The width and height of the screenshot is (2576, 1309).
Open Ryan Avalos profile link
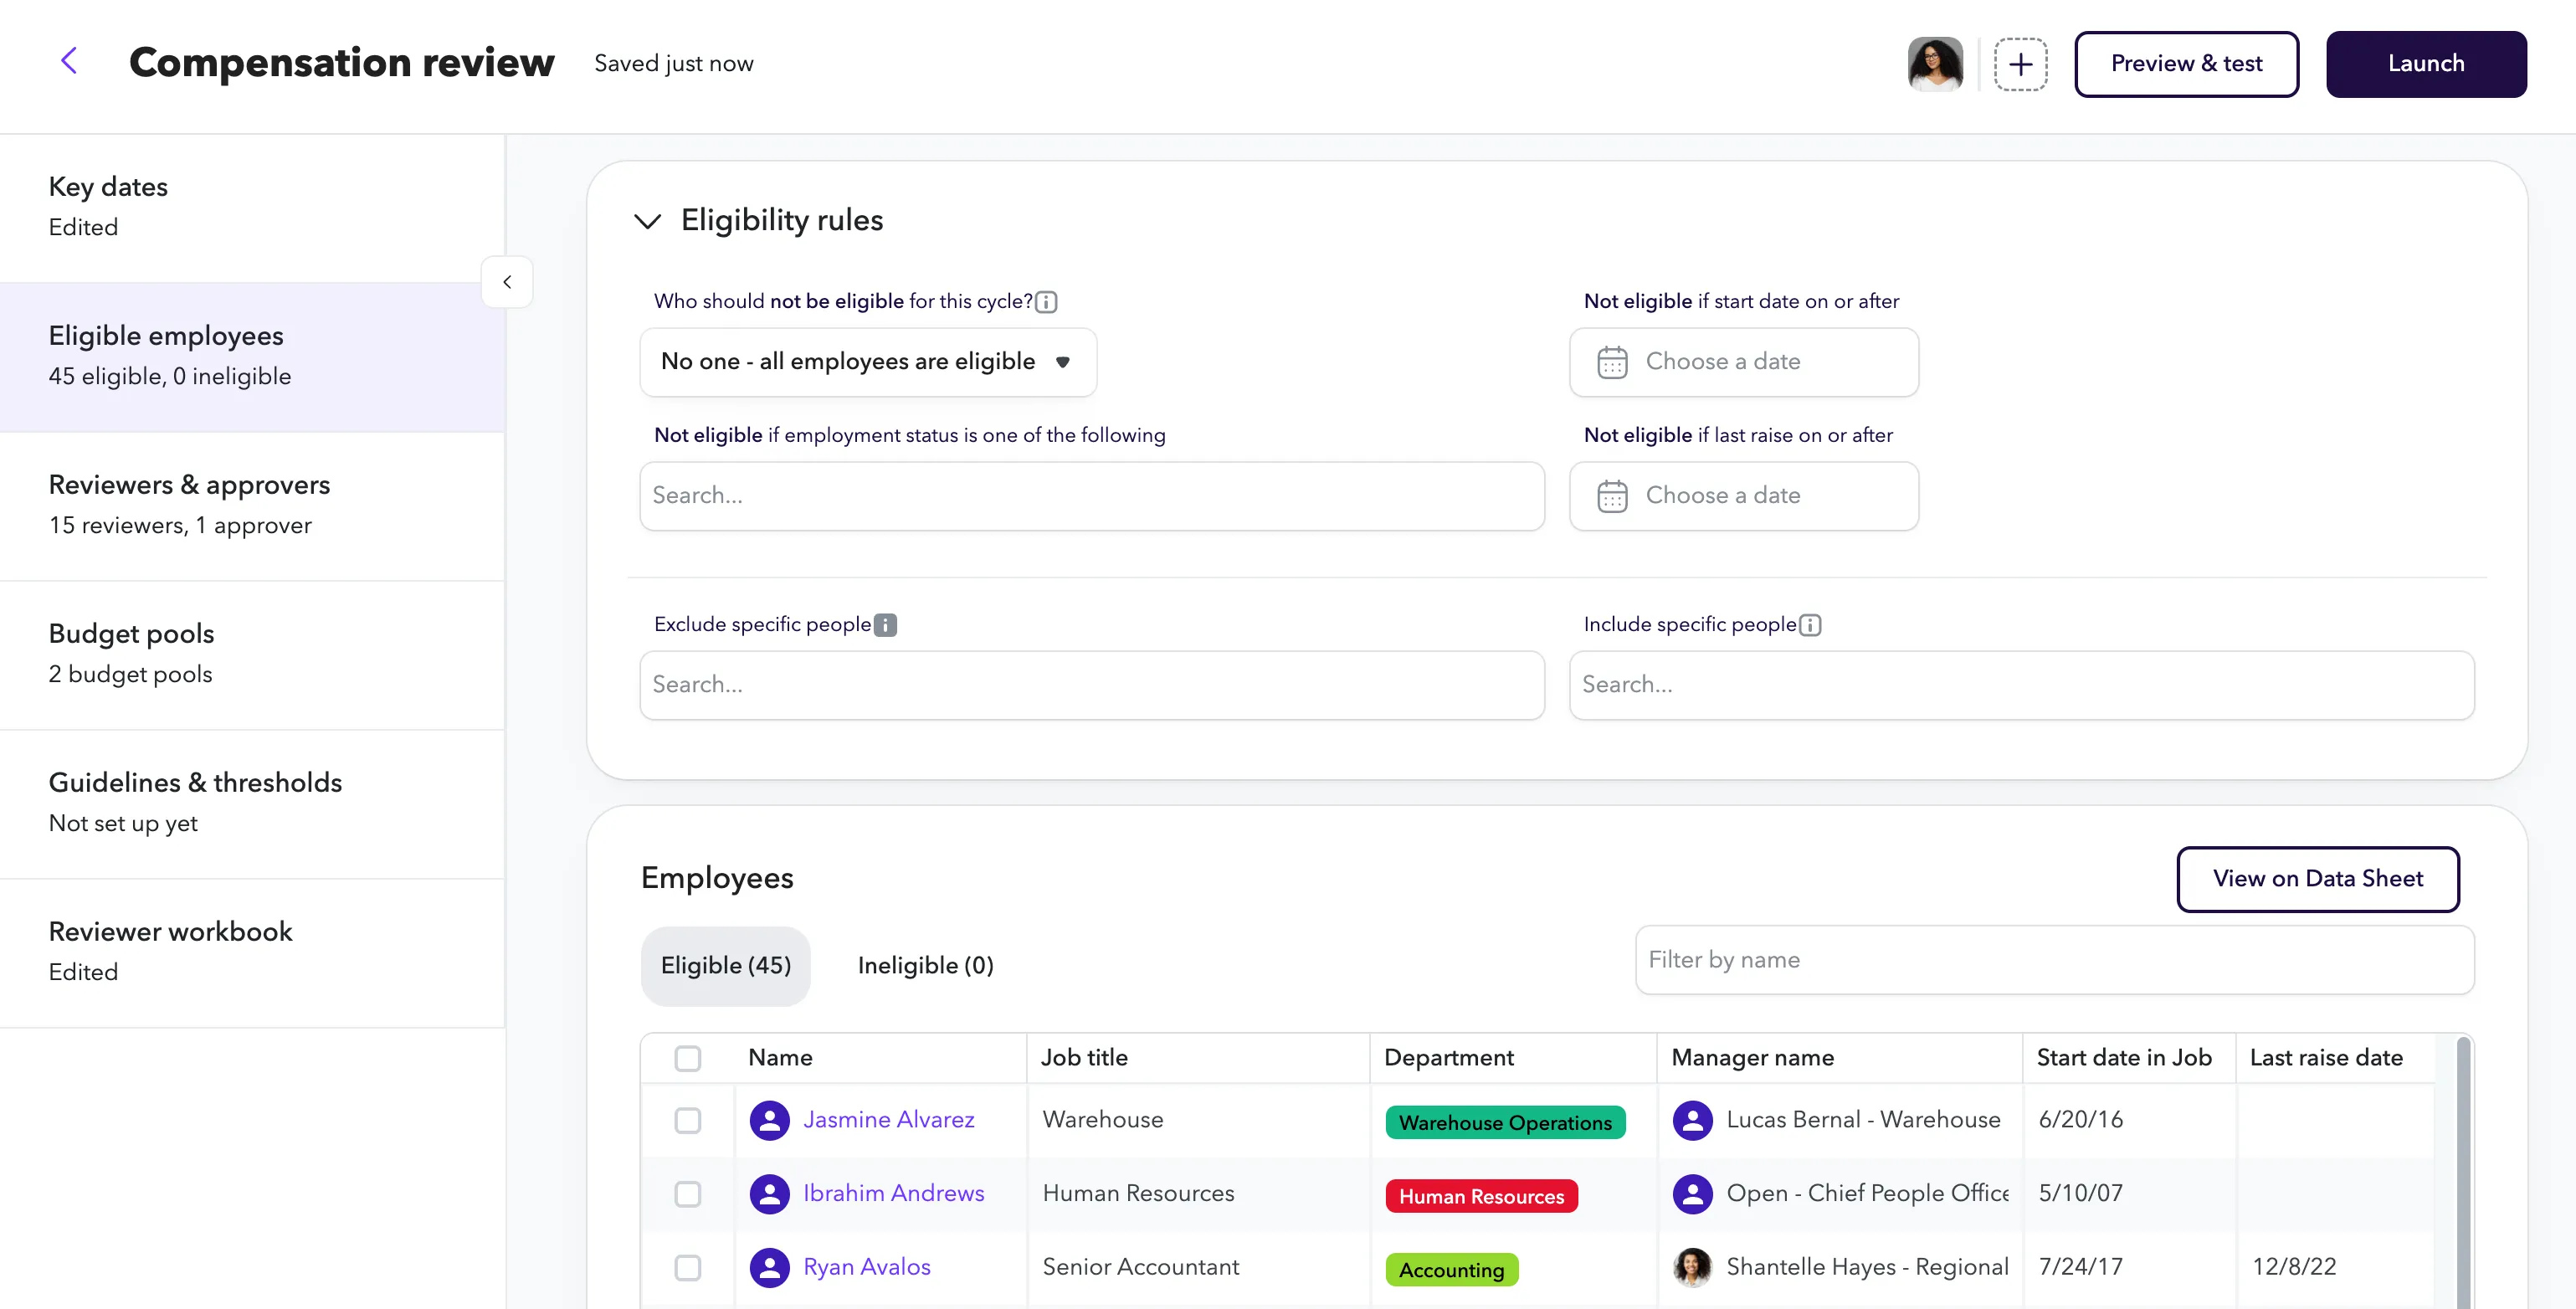click(x=867, y=1268)
